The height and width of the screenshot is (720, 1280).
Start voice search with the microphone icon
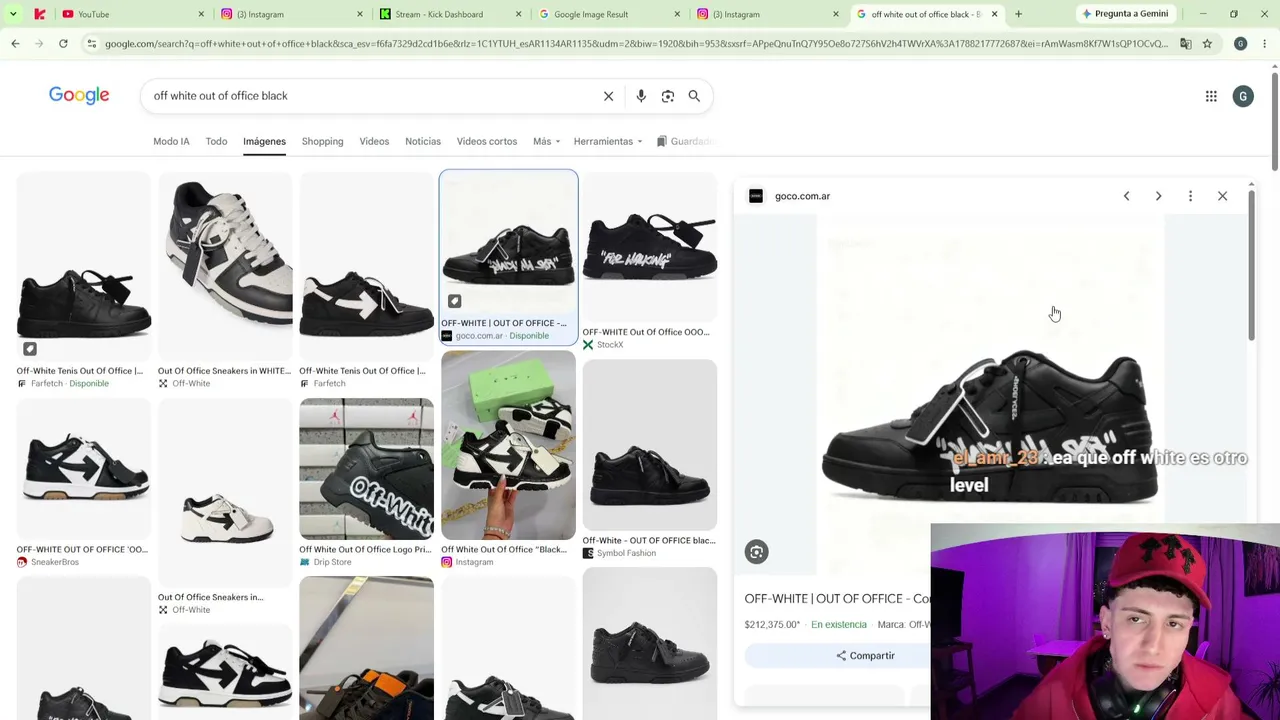[641, 96]
